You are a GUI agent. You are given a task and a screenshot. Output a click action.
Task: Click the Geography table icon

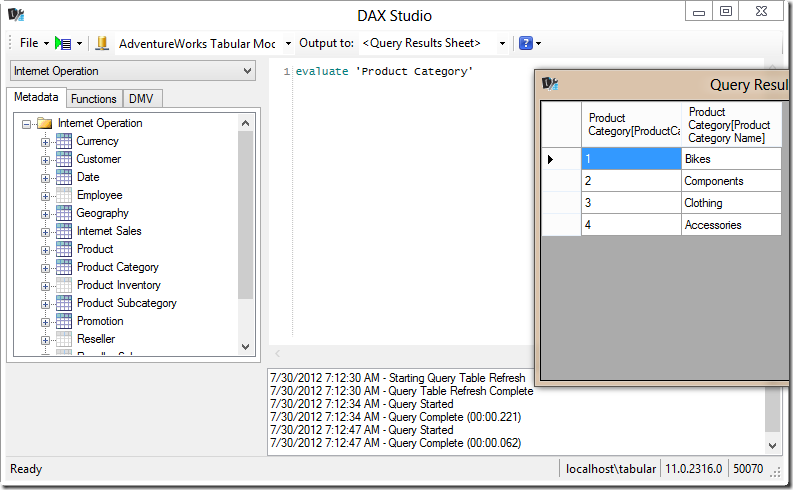click(64, 213)
